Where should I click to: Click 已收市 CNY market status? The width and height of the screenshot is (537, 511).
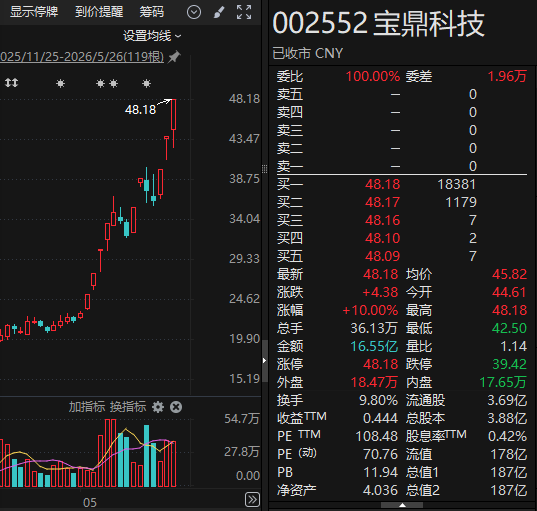pos(308,53)
